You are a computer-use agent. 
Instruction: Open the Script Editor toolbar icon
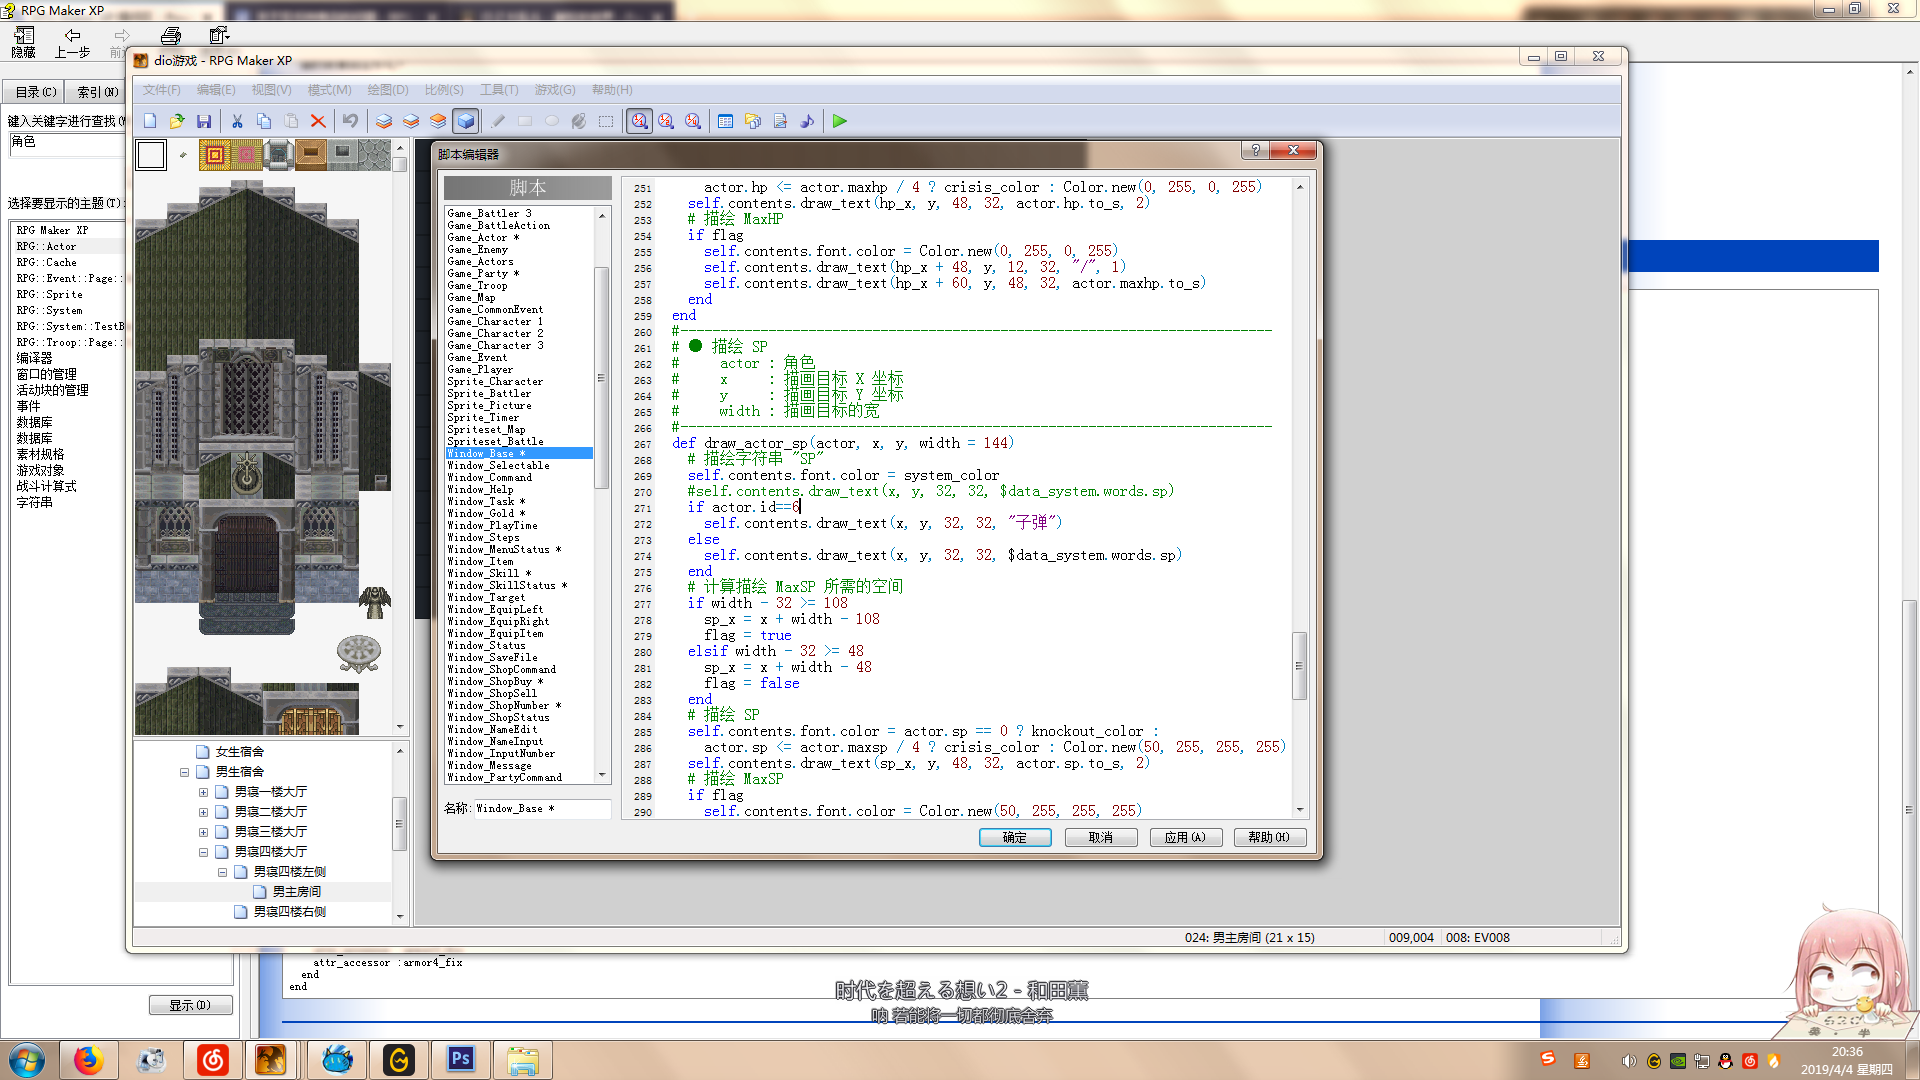click(x=780, y=121)
